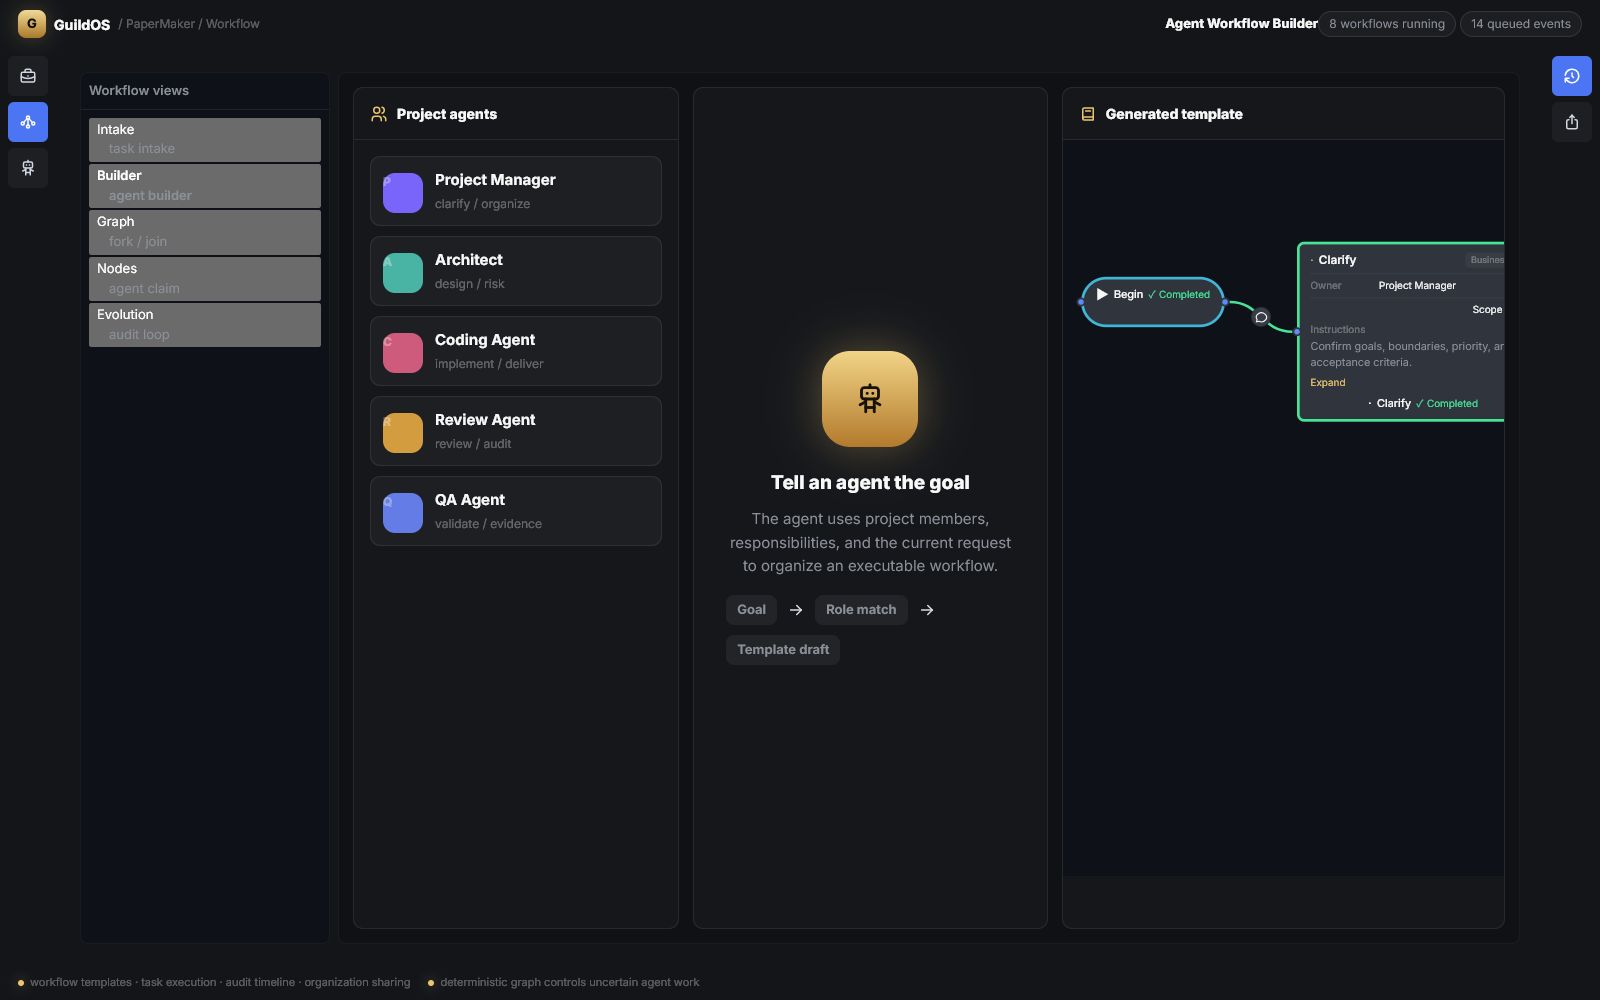Click the Coding Agent pink avatar
The image size is (1600, 1000).
pyautogui.click(x=403, y=353)
